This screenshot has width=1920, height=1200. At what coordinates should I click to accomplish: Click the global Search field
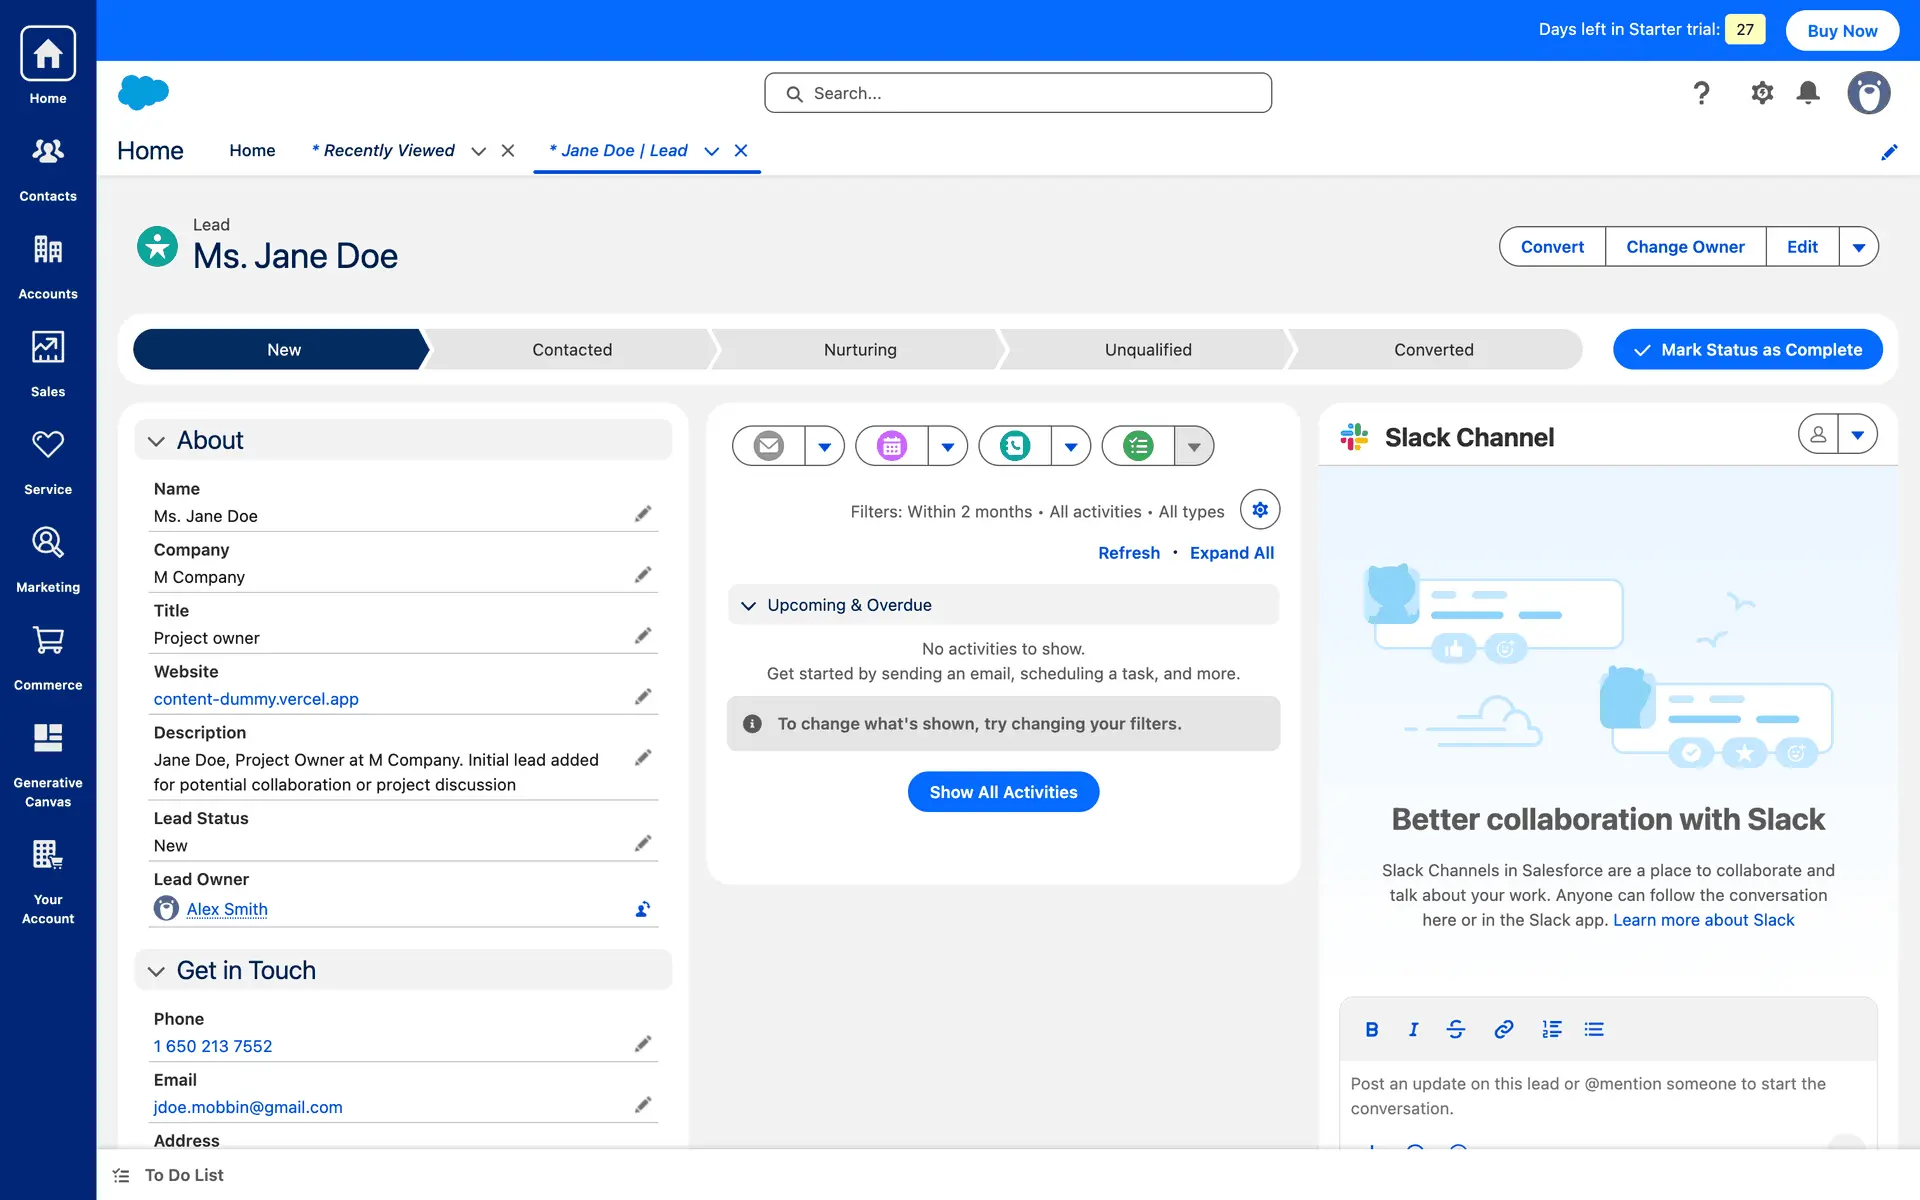tap(1018, 93)
